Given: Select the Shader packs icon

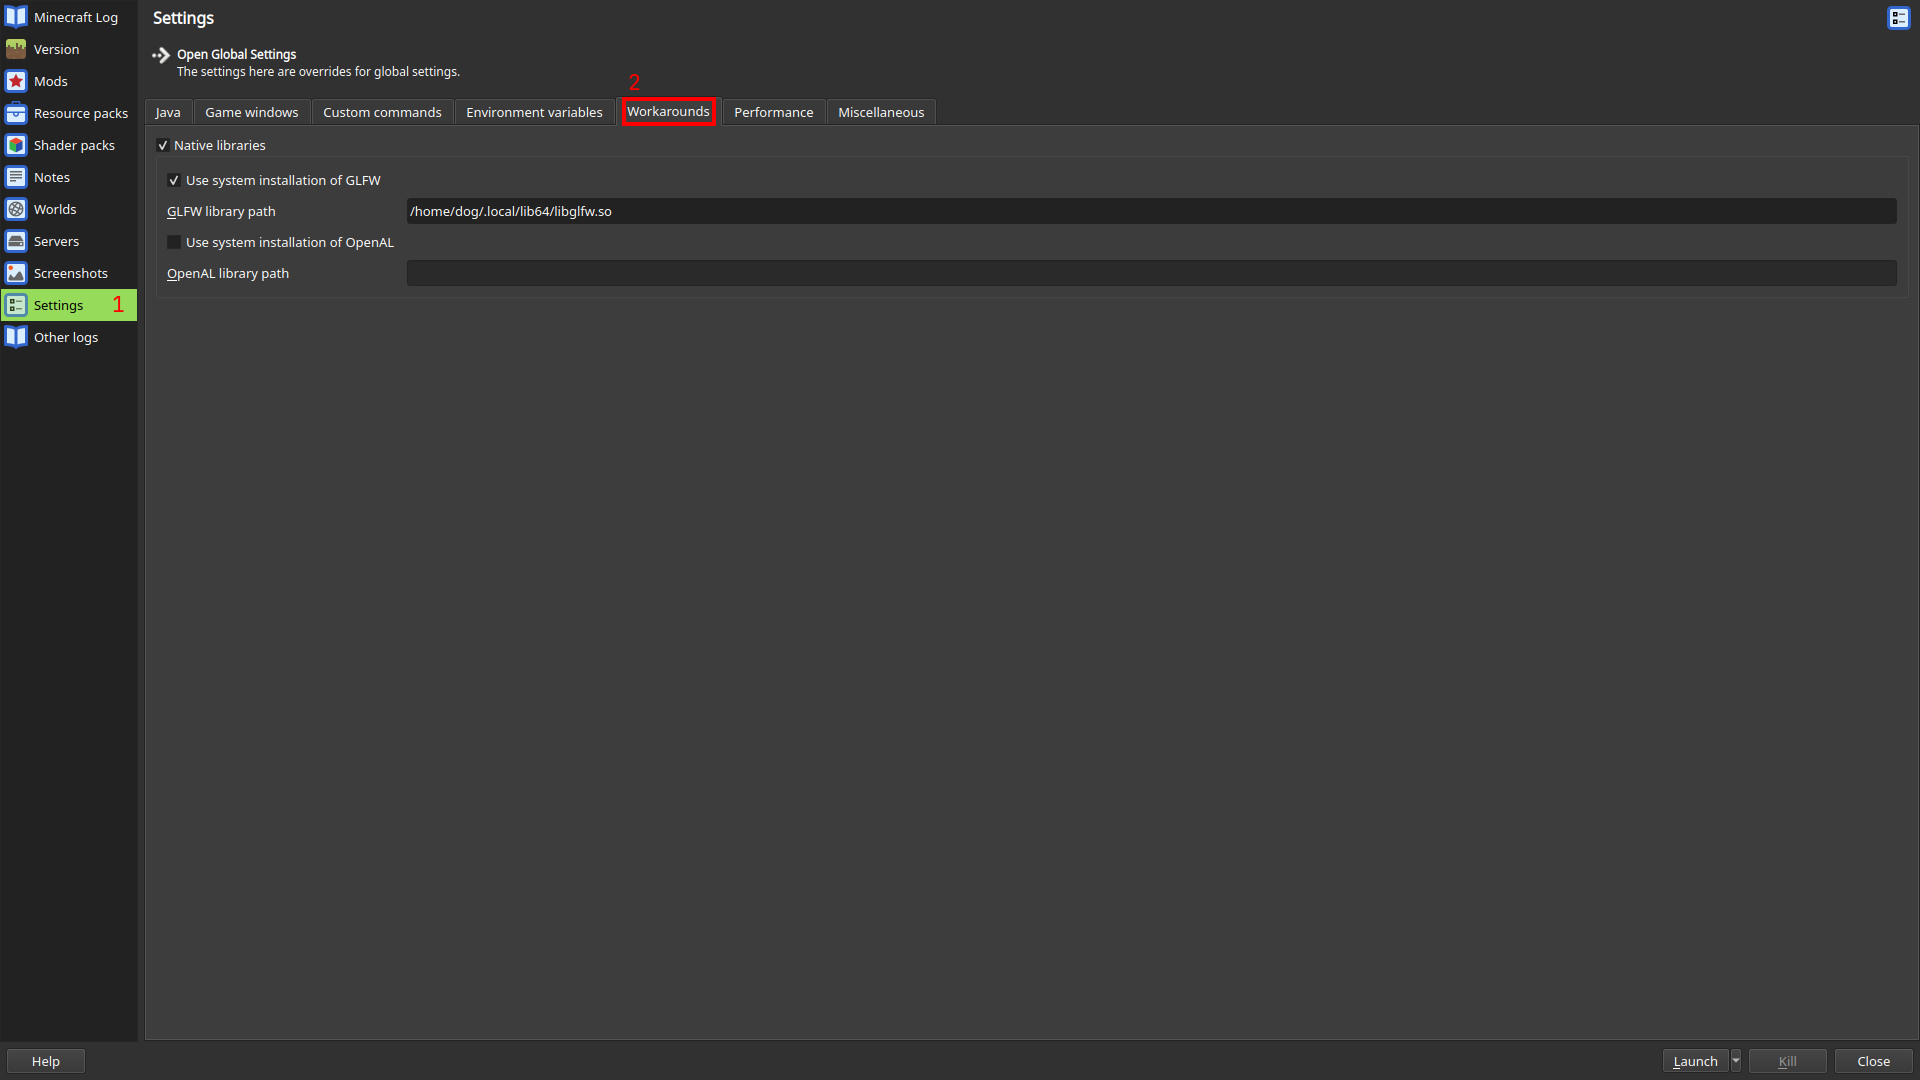Looking at the screenshot, I should point(16,144).
